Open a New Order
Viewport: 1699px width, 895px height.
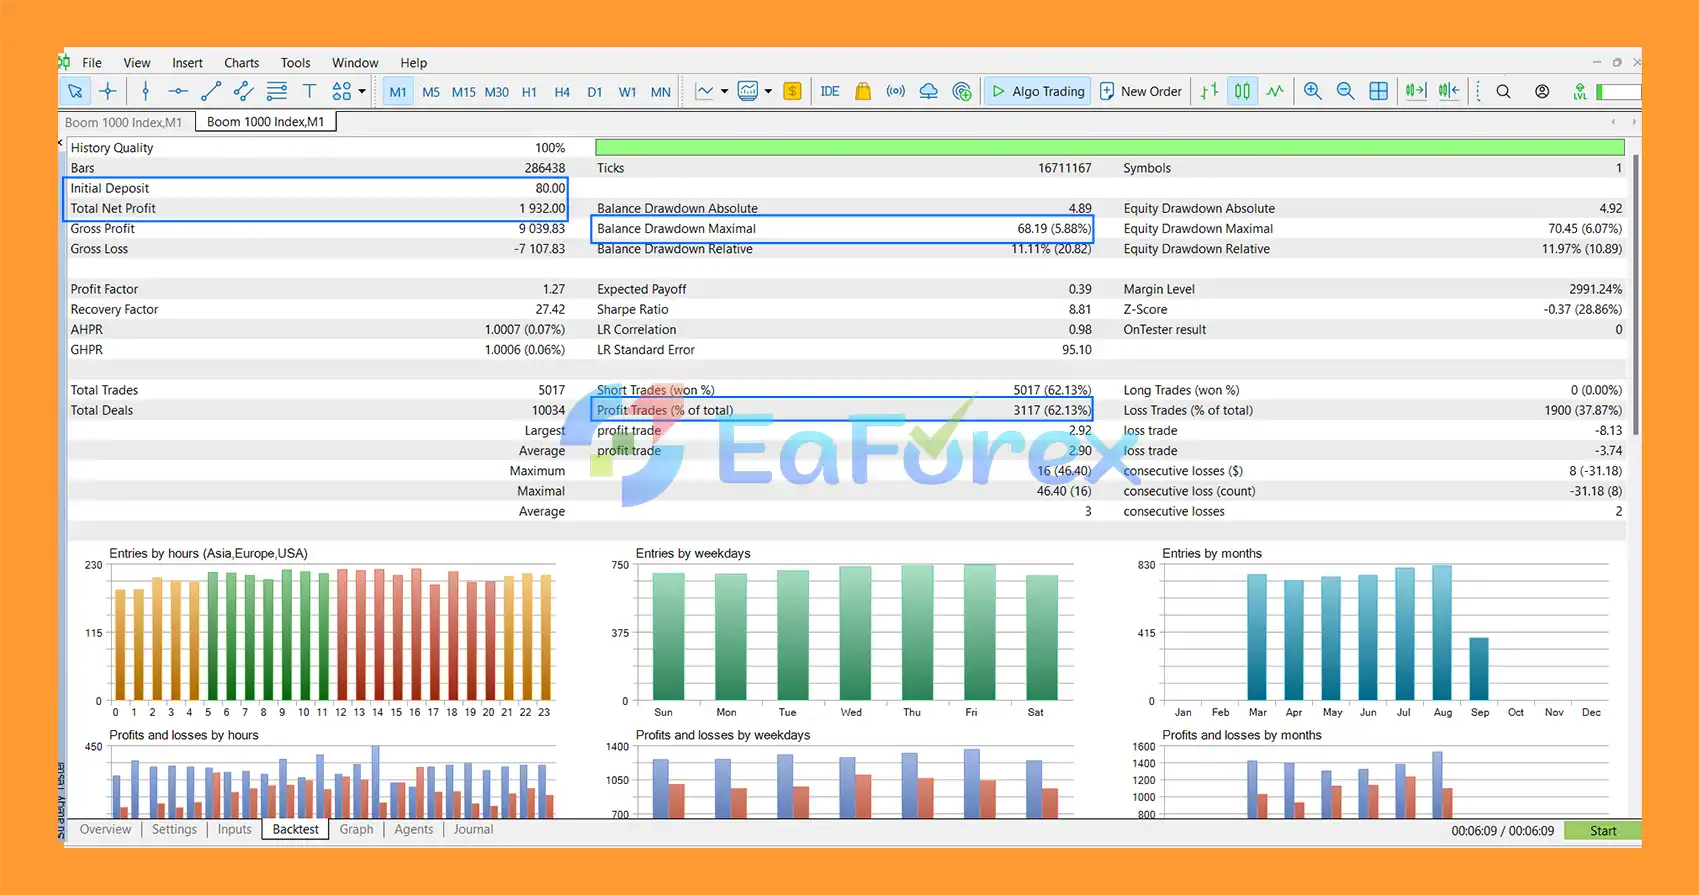pyautogui.click(x=1141, y=91)
